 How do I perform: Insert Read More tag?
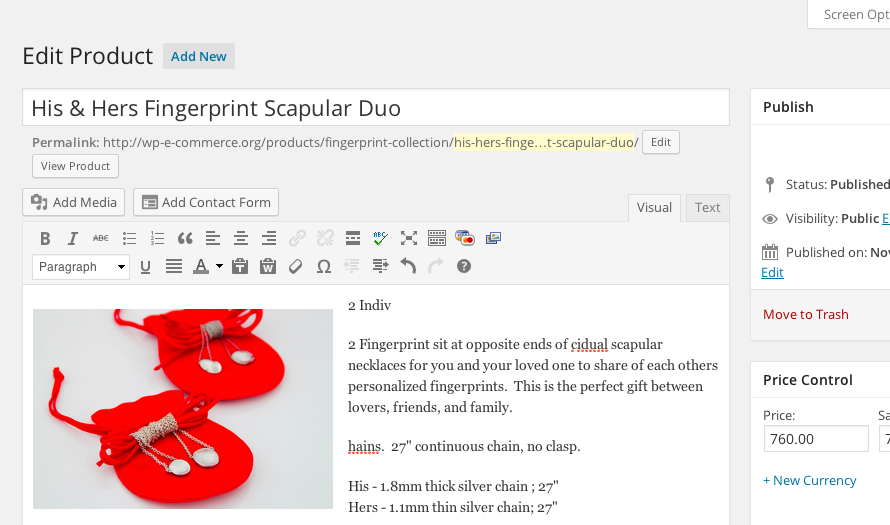click(x=352, y=238)
